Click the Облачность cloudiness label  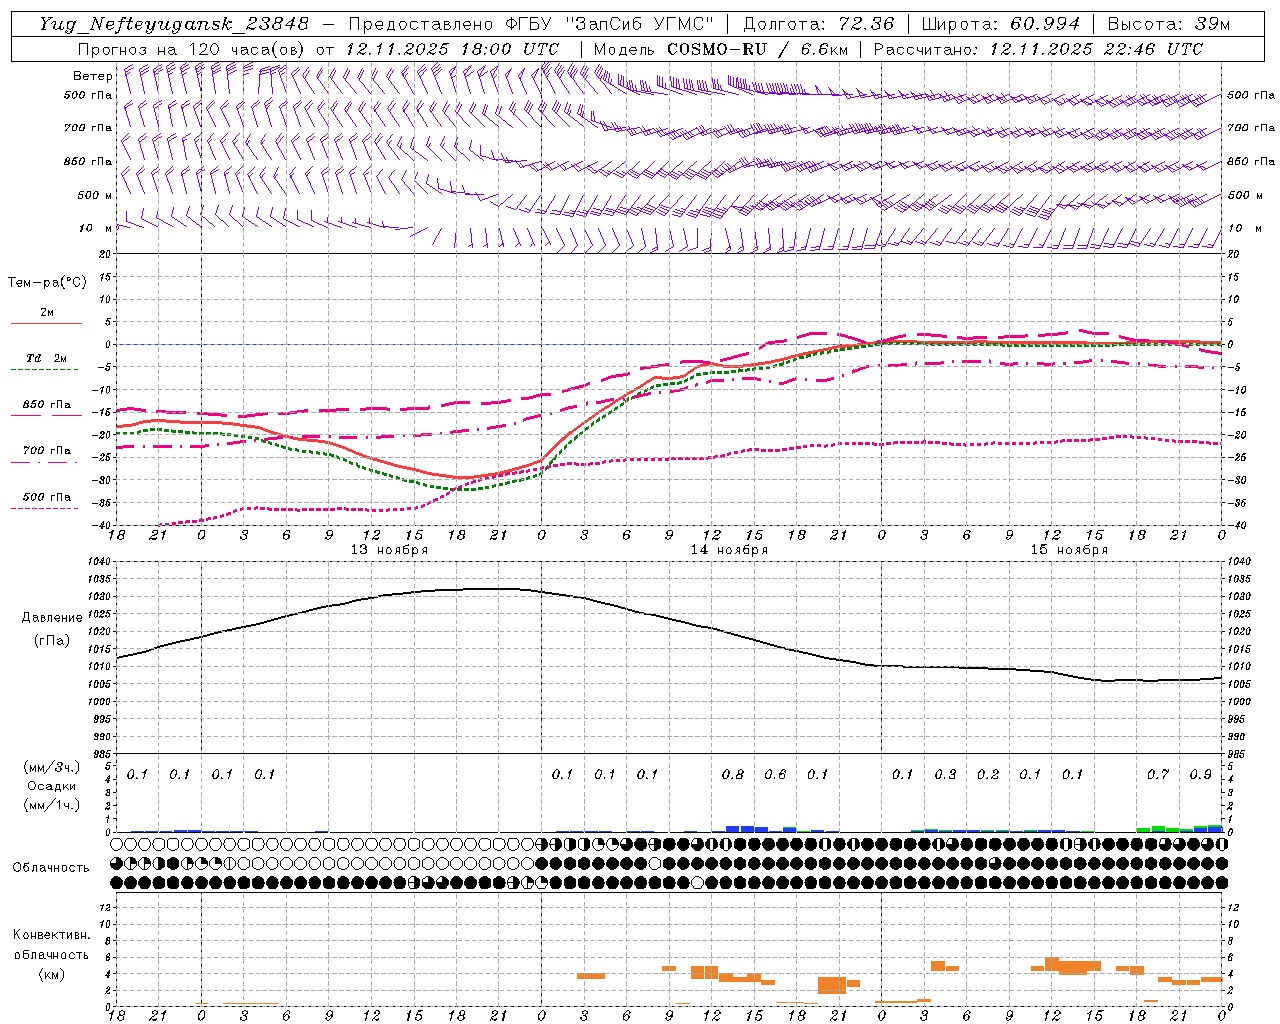click(51, 868)
